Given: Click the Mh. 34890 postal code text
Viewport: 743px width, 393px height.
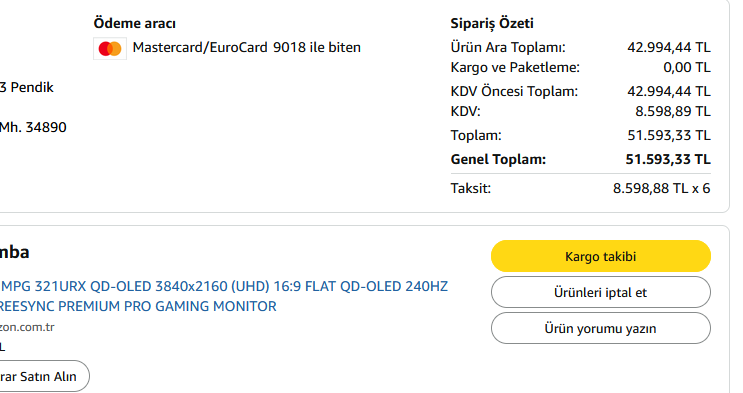Looking at the screenshot, I should click(x=33, y=127).
